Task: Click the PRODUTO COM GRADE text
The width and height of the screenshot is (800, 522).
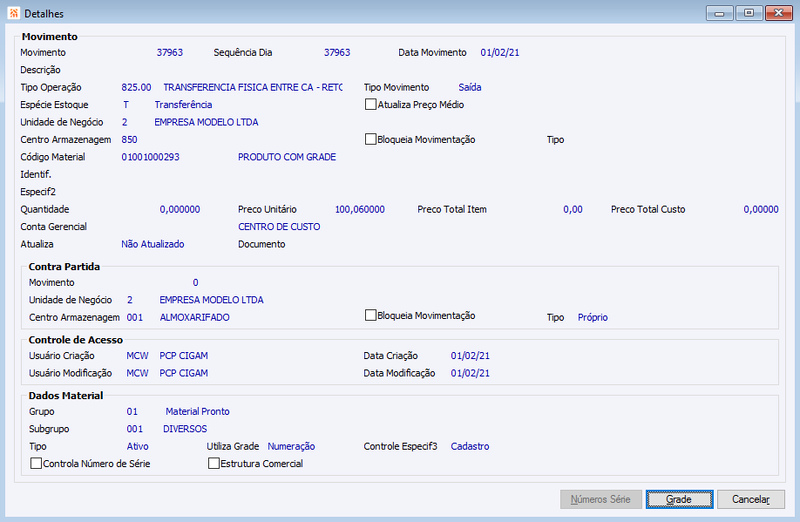Action: coord(287,157)
